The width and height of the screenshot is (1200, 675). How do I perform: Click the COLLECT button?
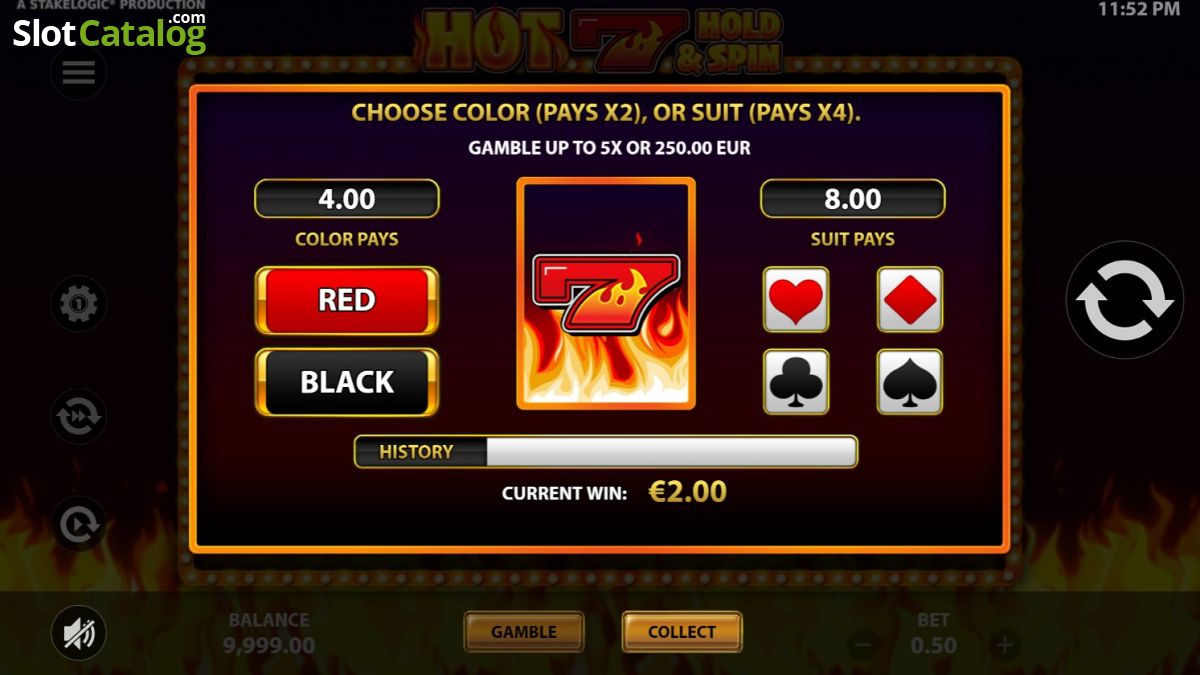pos(682,632)
